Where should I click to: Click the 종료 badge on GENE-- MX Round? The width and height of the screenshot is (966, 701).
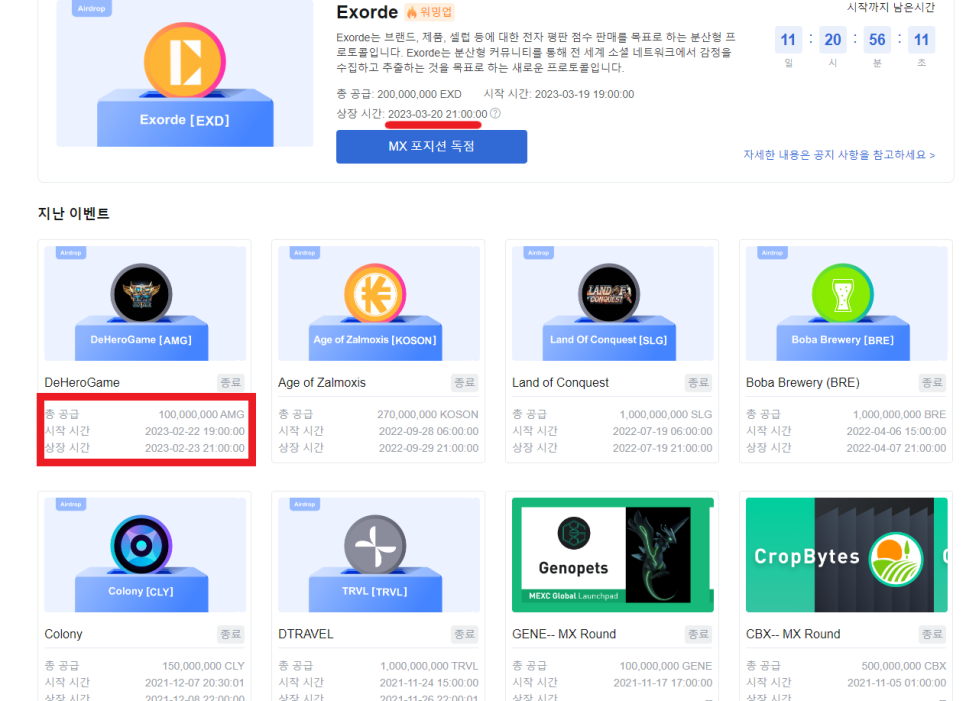699,634
